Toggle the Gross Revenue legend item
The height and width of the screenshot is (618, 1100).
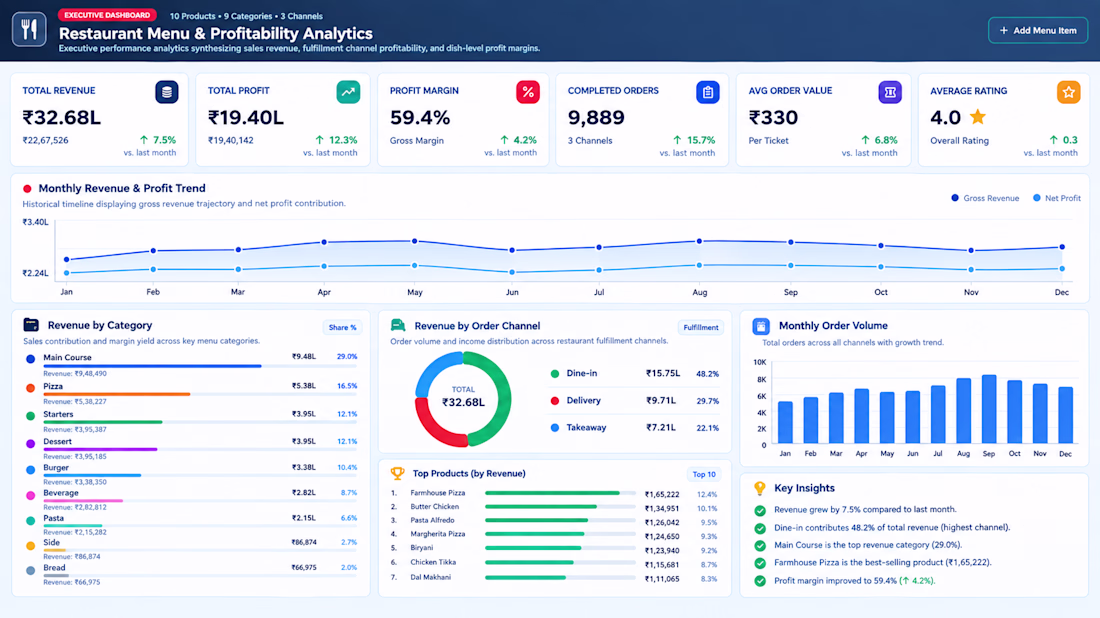pos(985,199)
